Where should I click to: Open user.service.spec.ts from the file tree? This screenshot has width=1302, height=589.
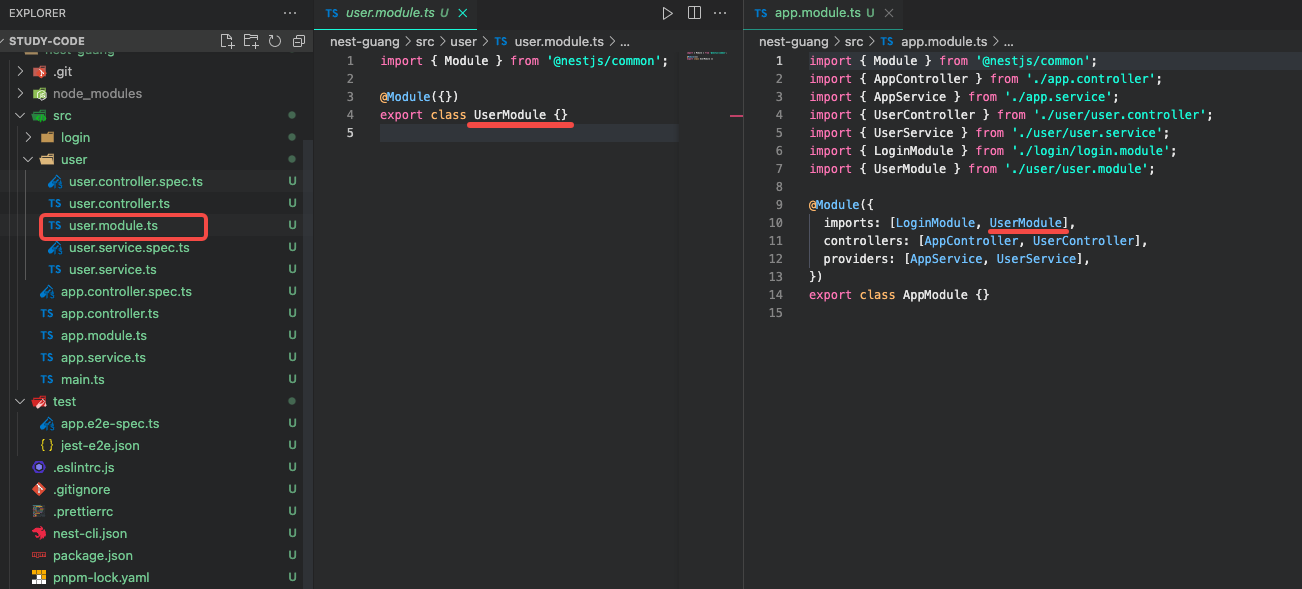point(156,248)
